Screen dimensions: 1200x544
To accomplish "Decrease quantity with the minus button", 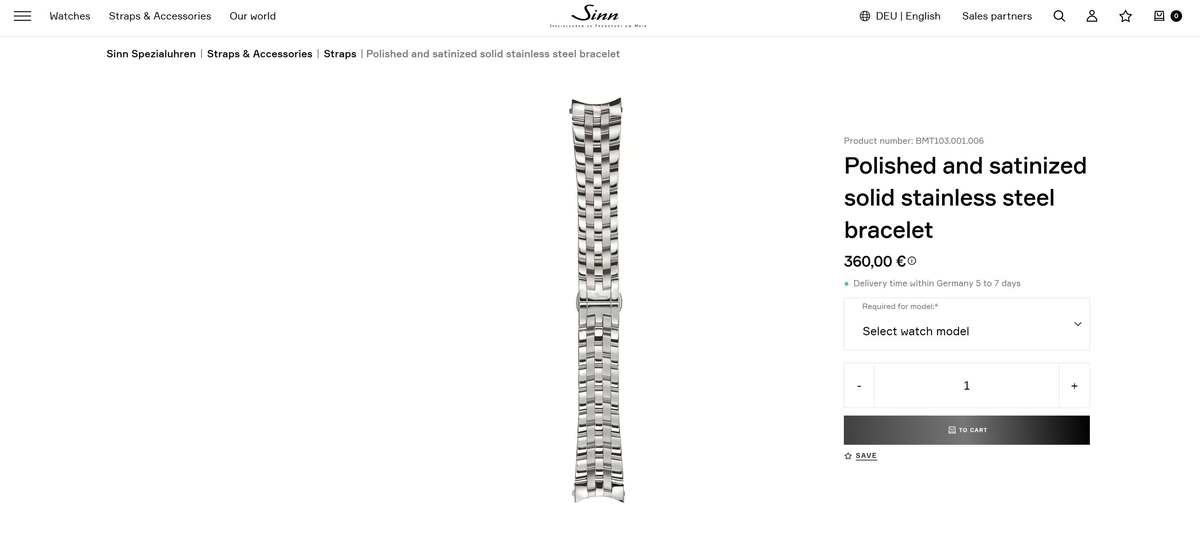I will point(859,386).
